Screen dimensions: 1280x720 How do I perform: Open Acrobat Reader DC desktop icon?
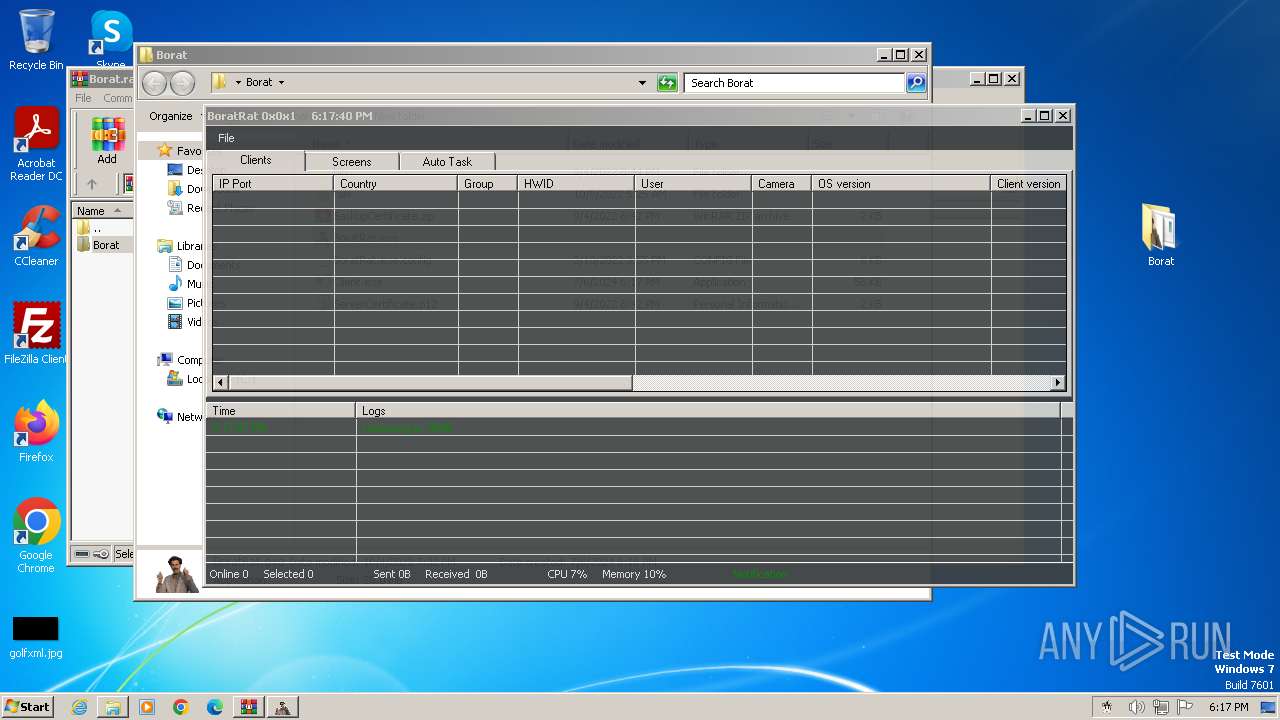pyautogui.click(x=36, y=146)
